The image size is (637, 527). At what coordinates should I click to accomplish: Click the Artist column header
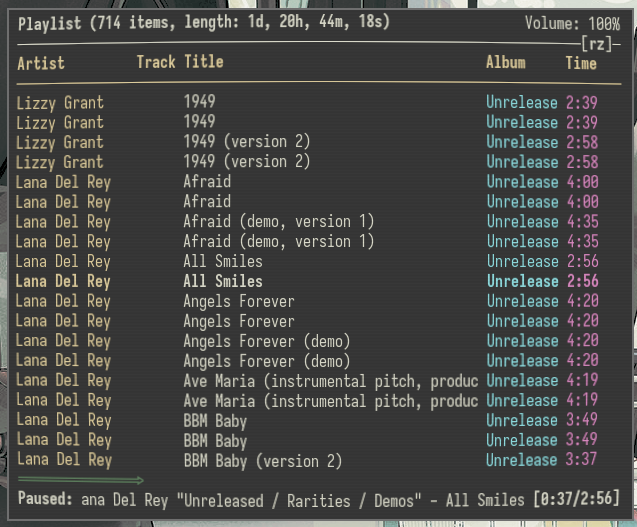coord(41,63)
